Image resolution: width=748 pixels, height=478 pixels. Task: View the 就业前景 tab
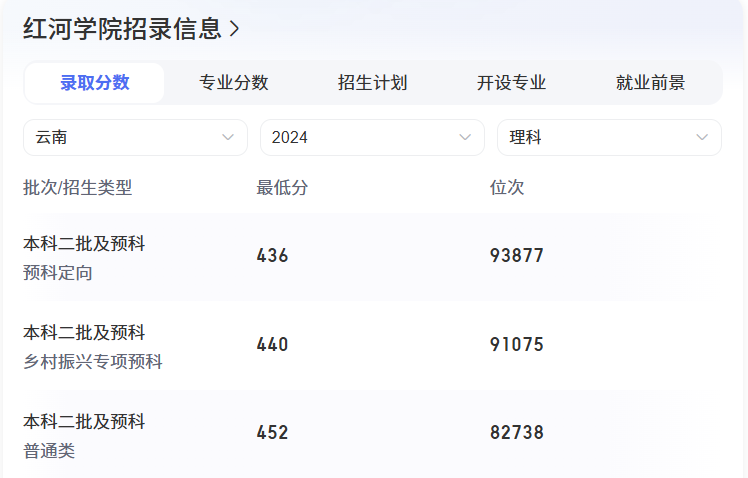[x=650, y=83]
